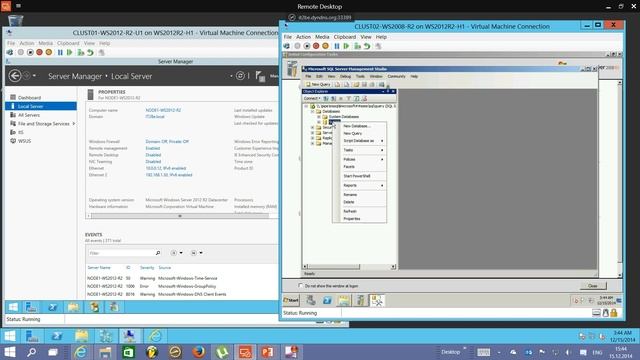Click orange Save icon in CLUST02 toolbar
The image size is (640, 360).
click(x=325, y=46)
